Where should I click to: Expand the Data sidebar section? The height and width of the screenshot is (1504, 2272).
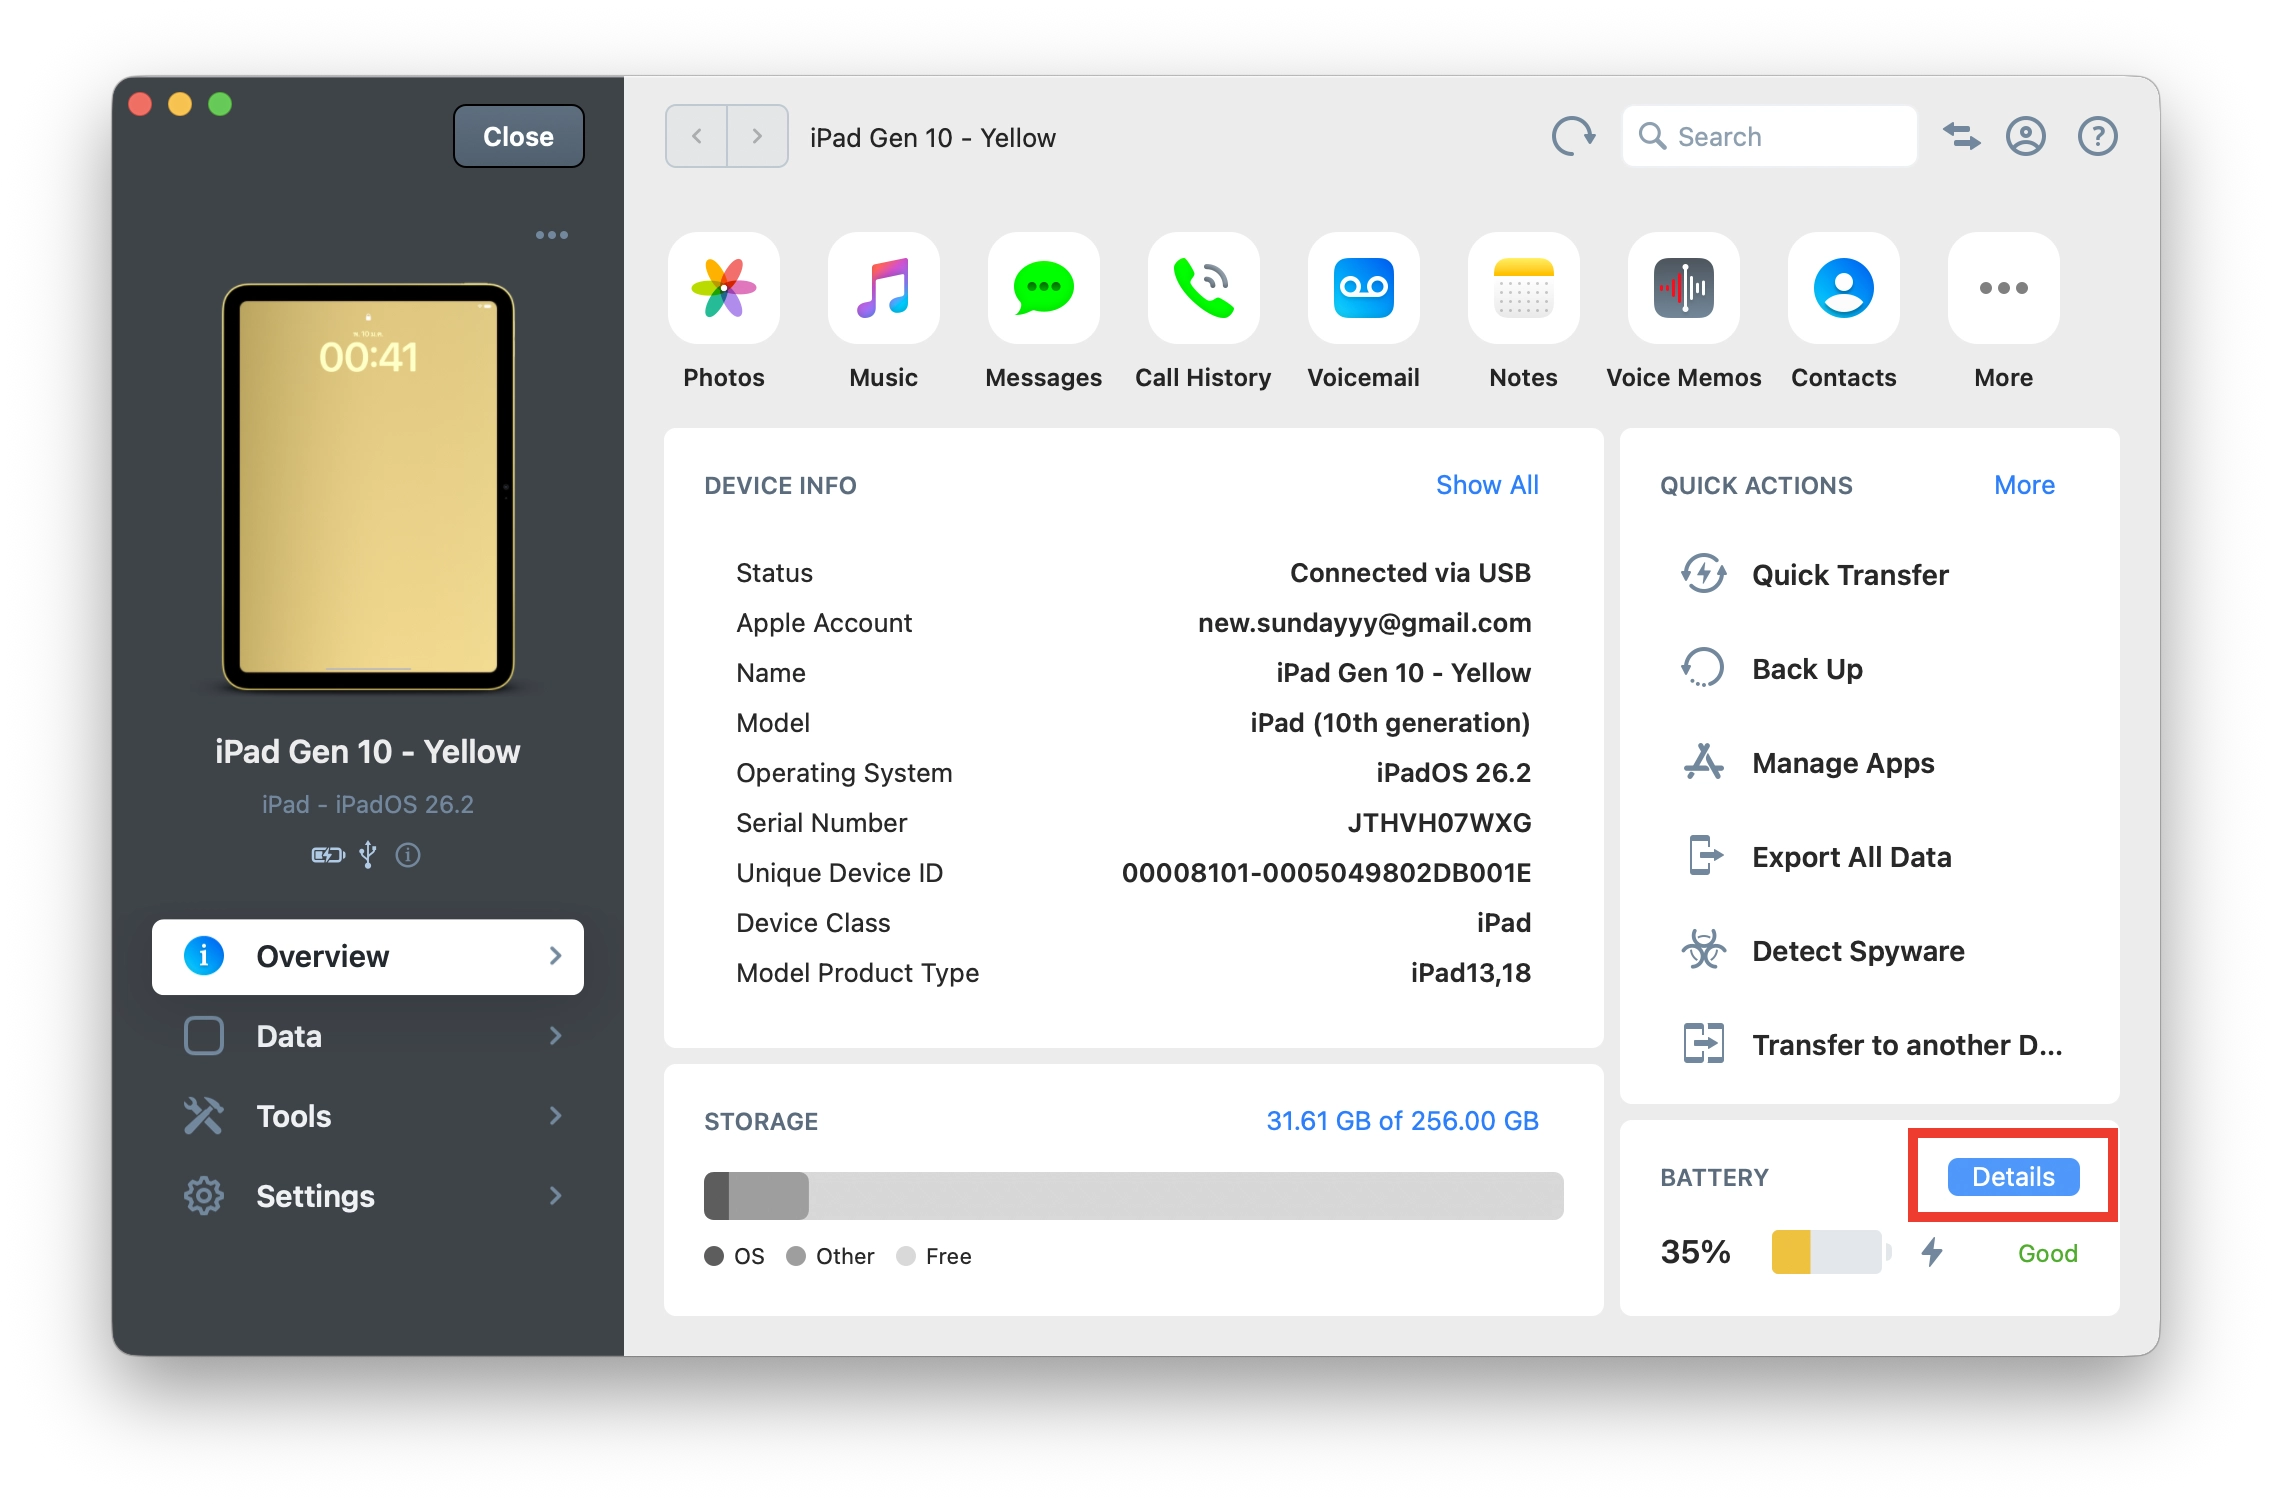click(368, 1036)
